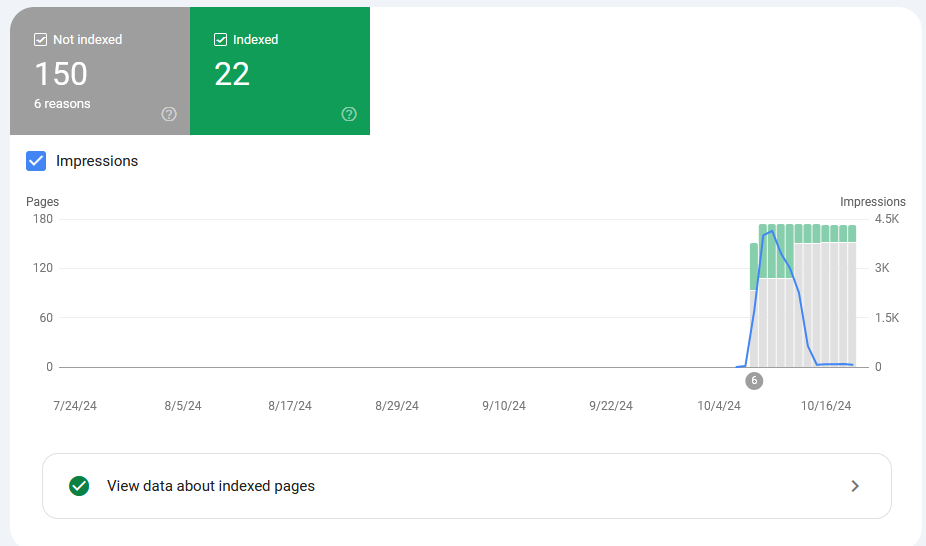Uncheck the Not indexed checkbox
The image size is (926, 546).
(40, 40)
